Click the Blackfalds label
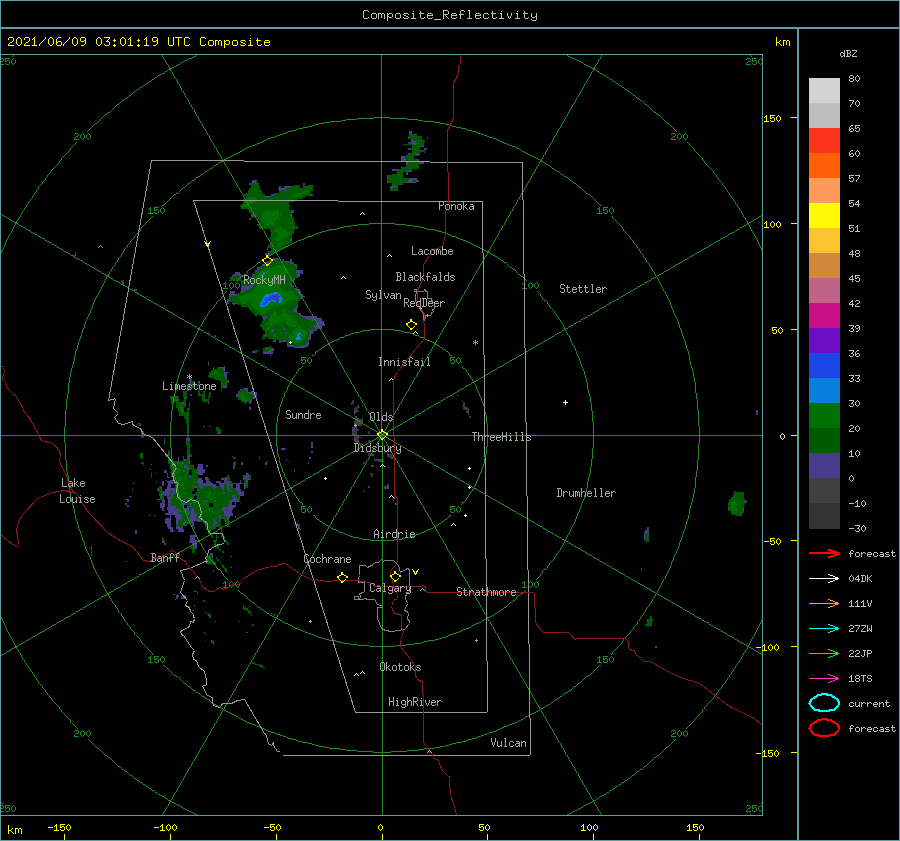This screenshot has height=841, width=900. (425, 277)
